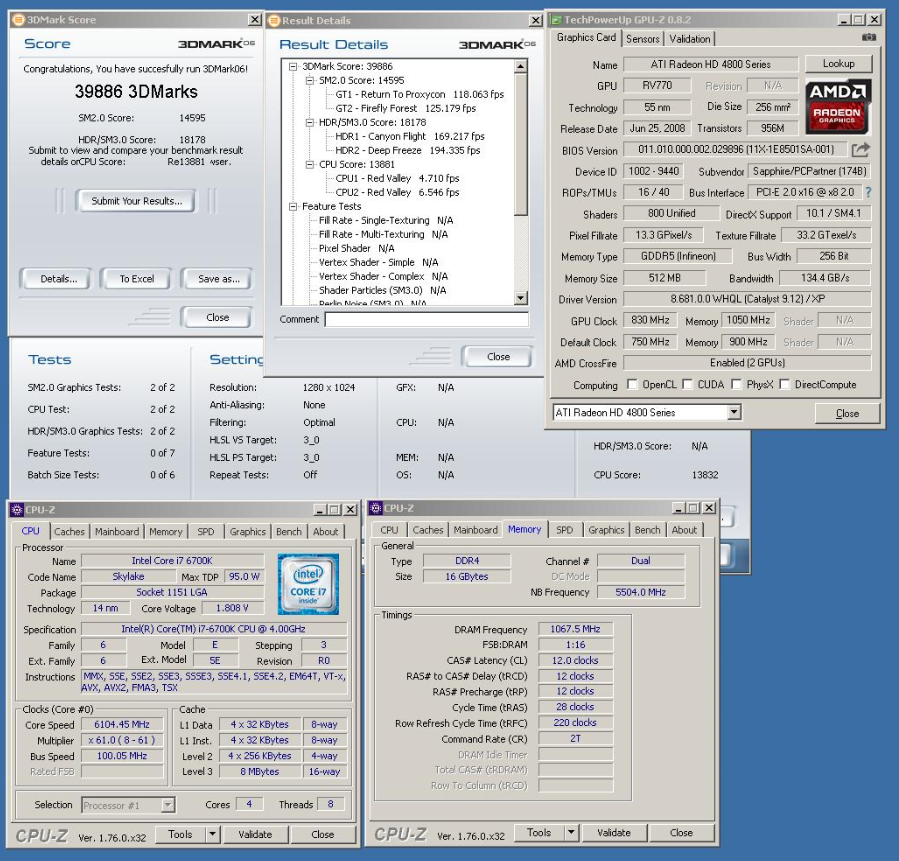Open the Processor #1 selection dropdown
Screen dimensions: 899x861
(x=167, y=805)
